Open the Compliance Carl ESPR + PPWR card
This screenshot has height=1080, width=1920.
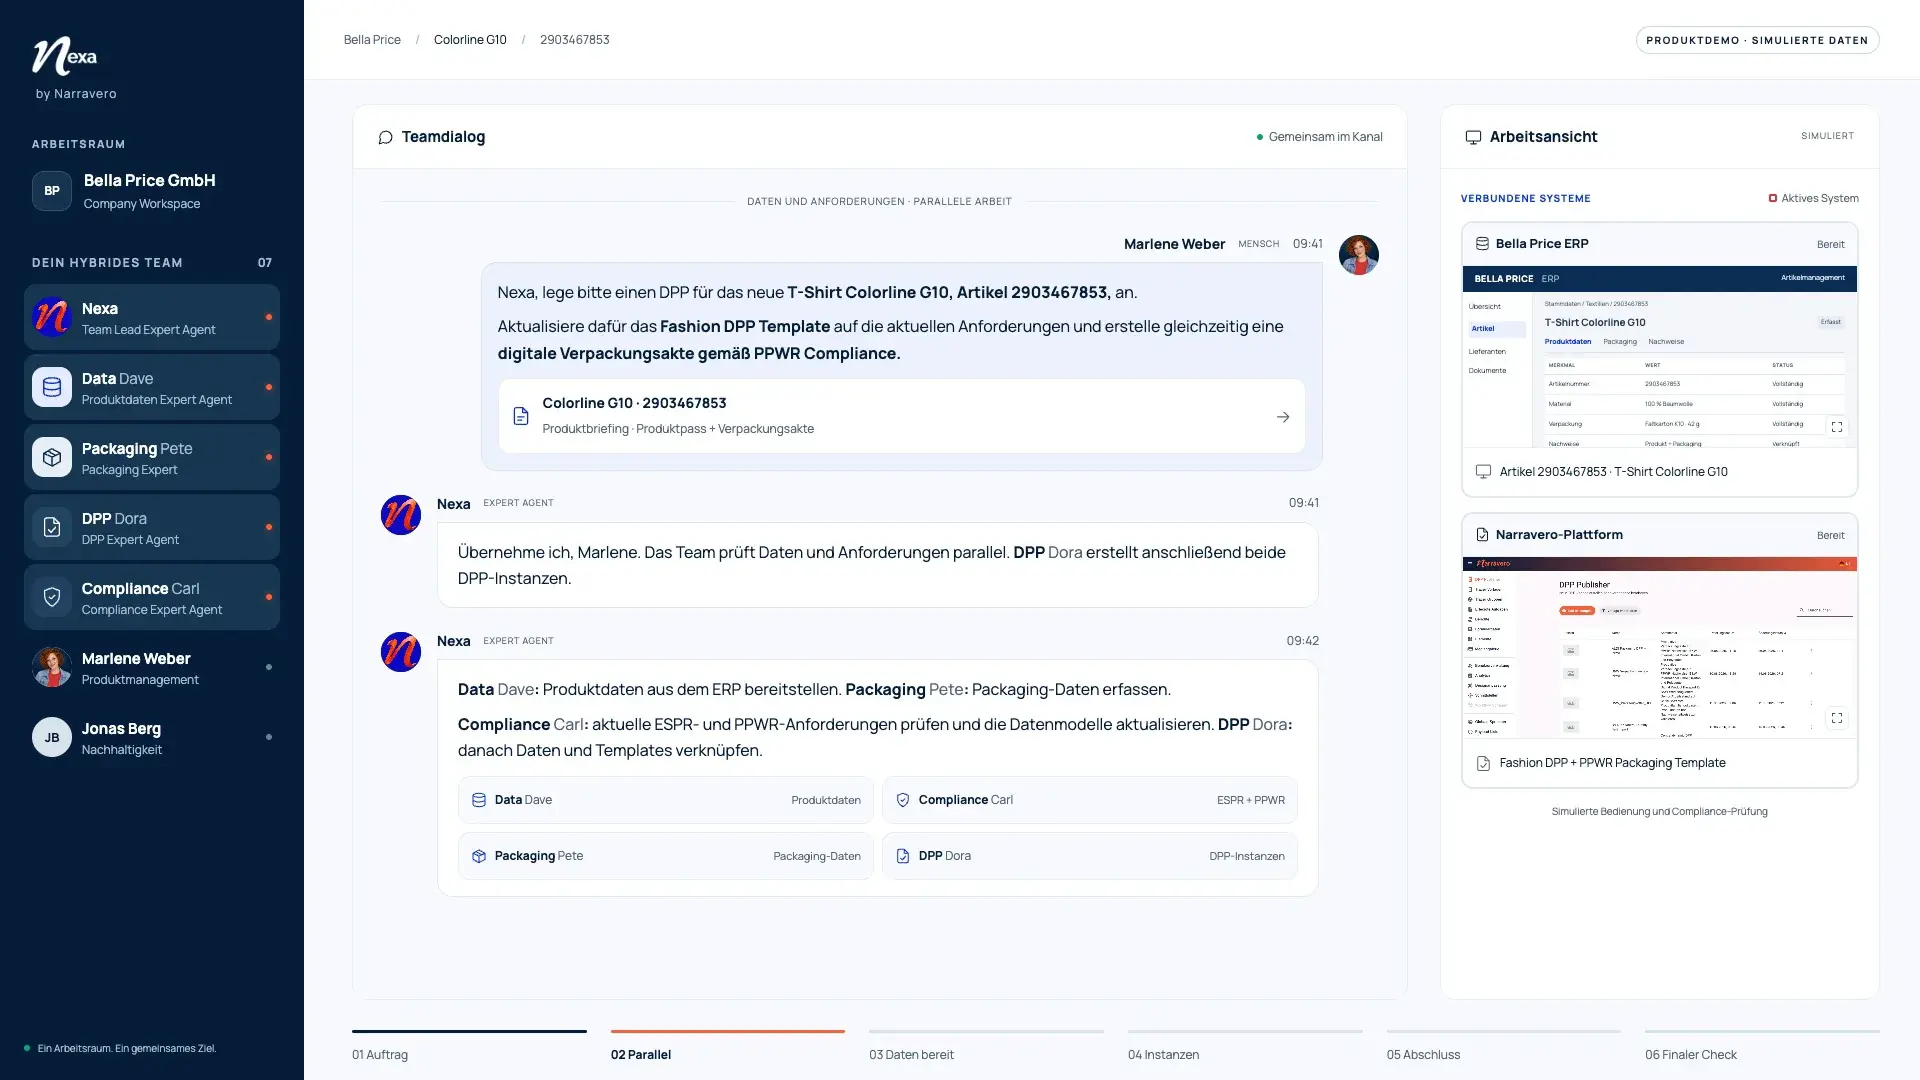[1090, 800]
